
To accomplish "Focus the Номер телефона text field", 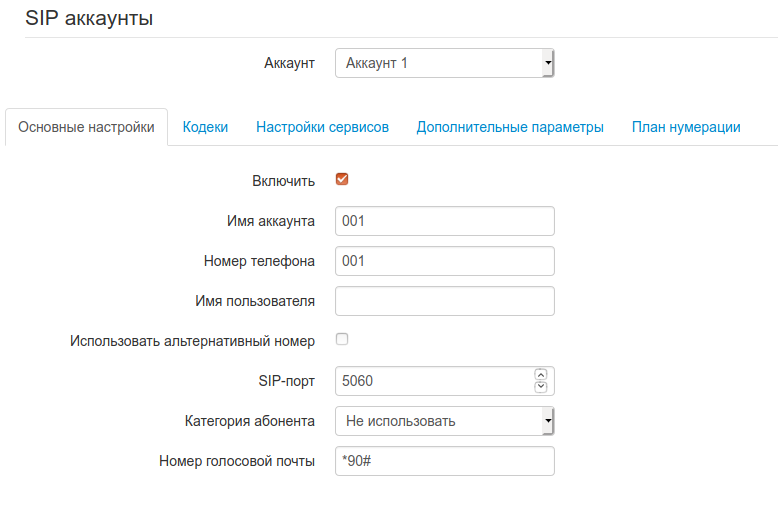I will pyautogui.click(x=444, y=261).
